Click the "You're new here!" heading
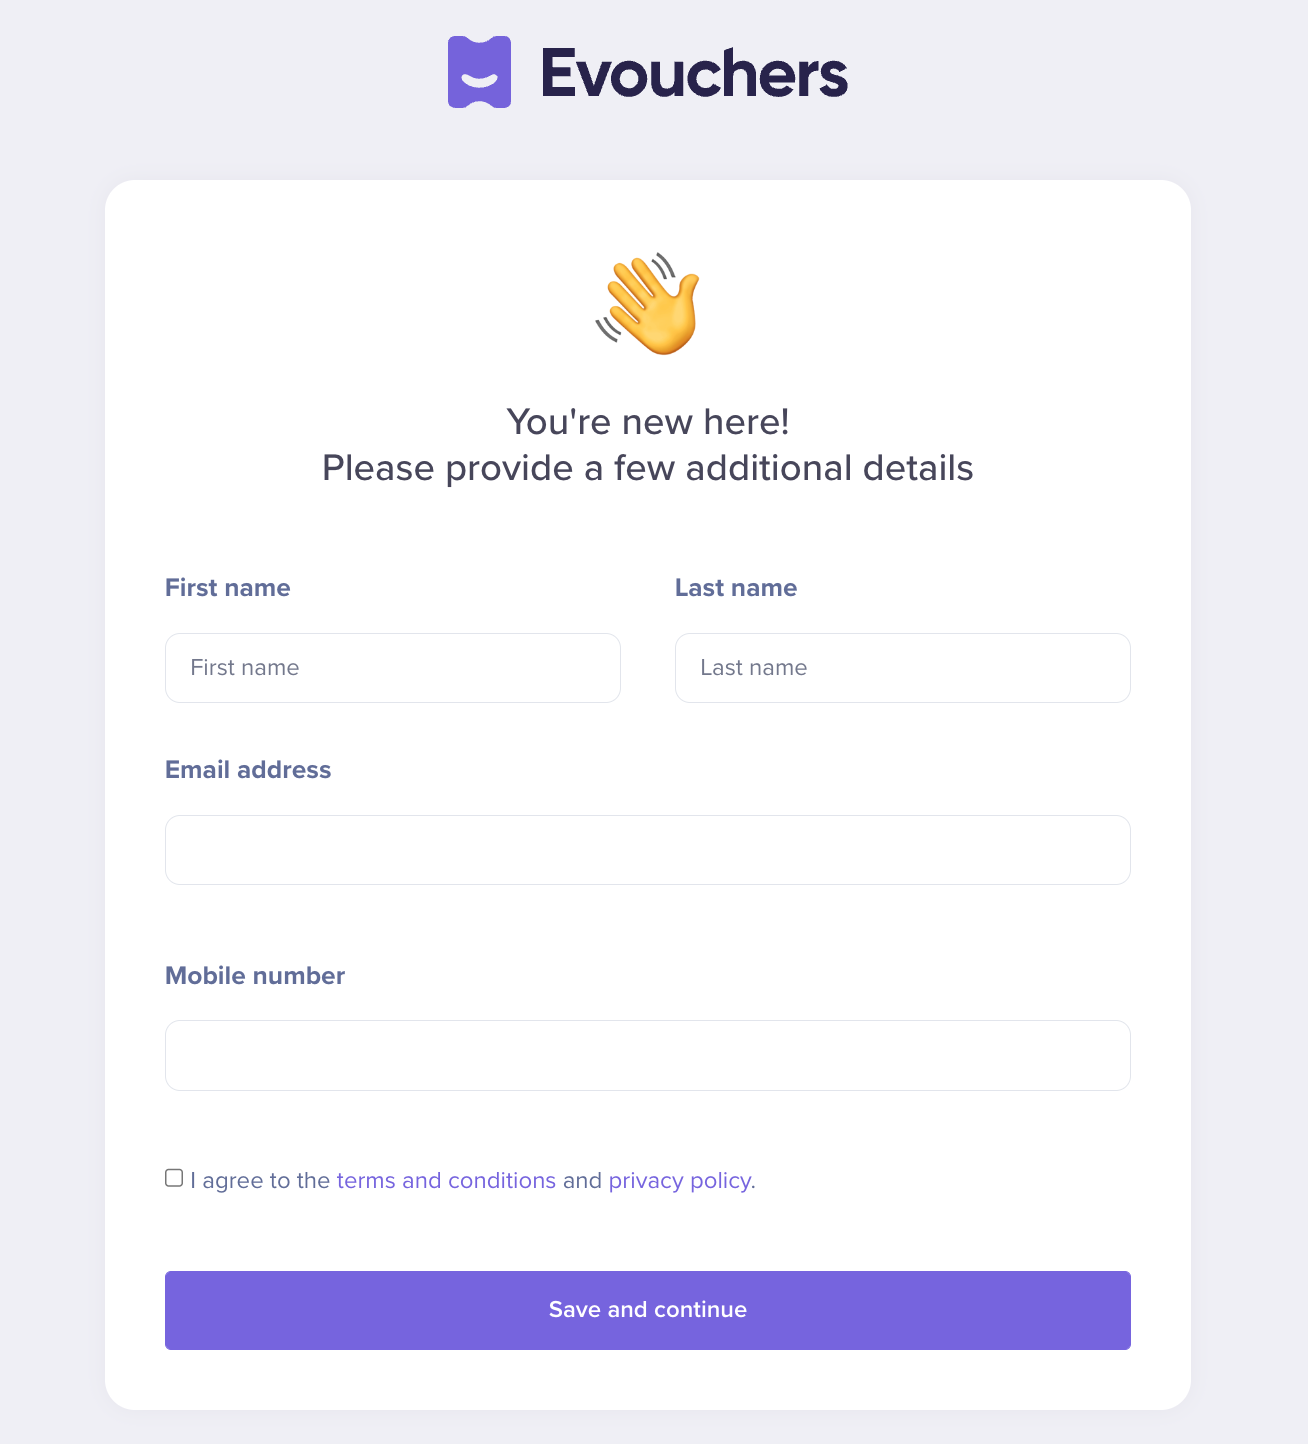This screenshot has width=1308, height=1444. [648, 422]
